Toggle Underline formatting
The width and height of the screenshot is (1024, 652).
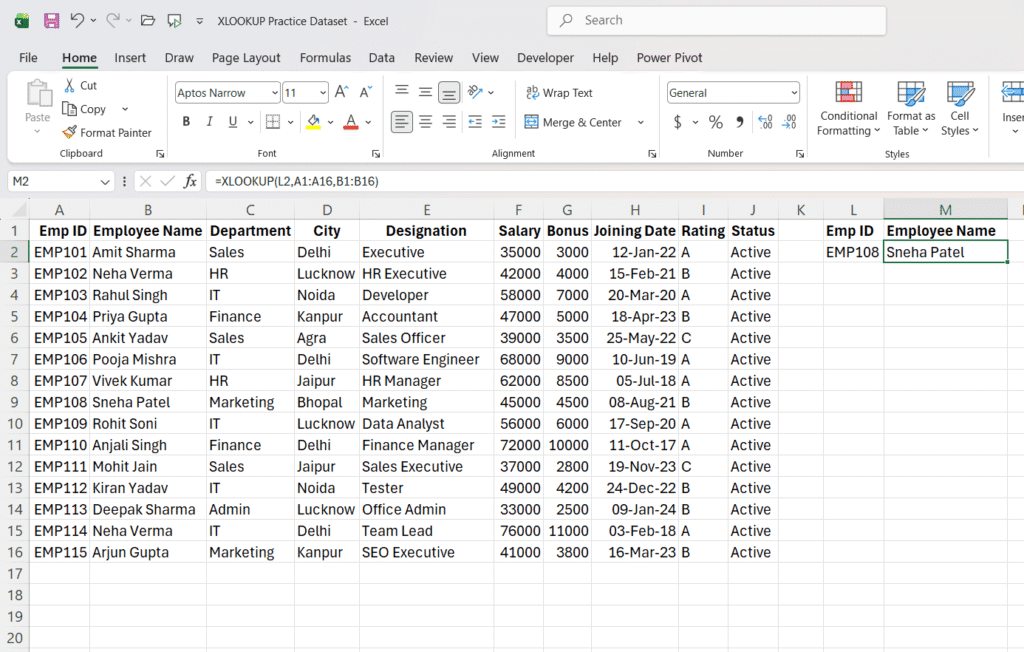(x=233, y=122)
